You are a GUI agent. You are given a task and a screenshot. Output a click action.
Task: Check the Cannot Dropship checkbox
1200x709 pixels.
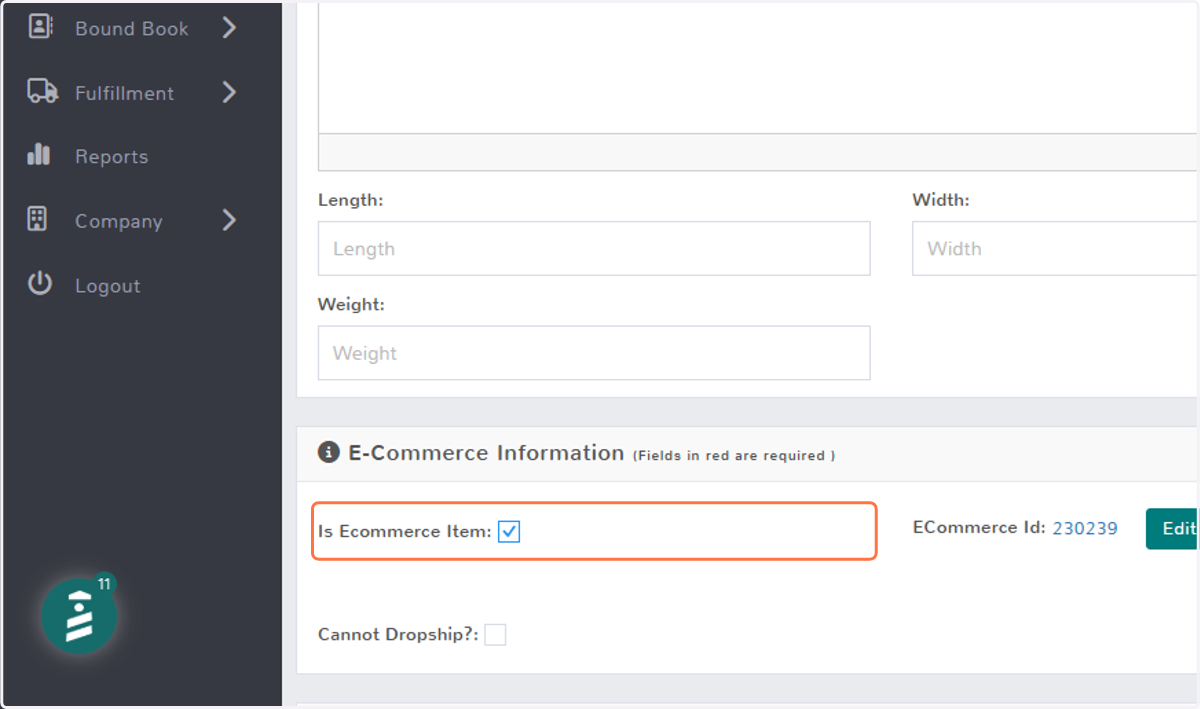[495, 634]
